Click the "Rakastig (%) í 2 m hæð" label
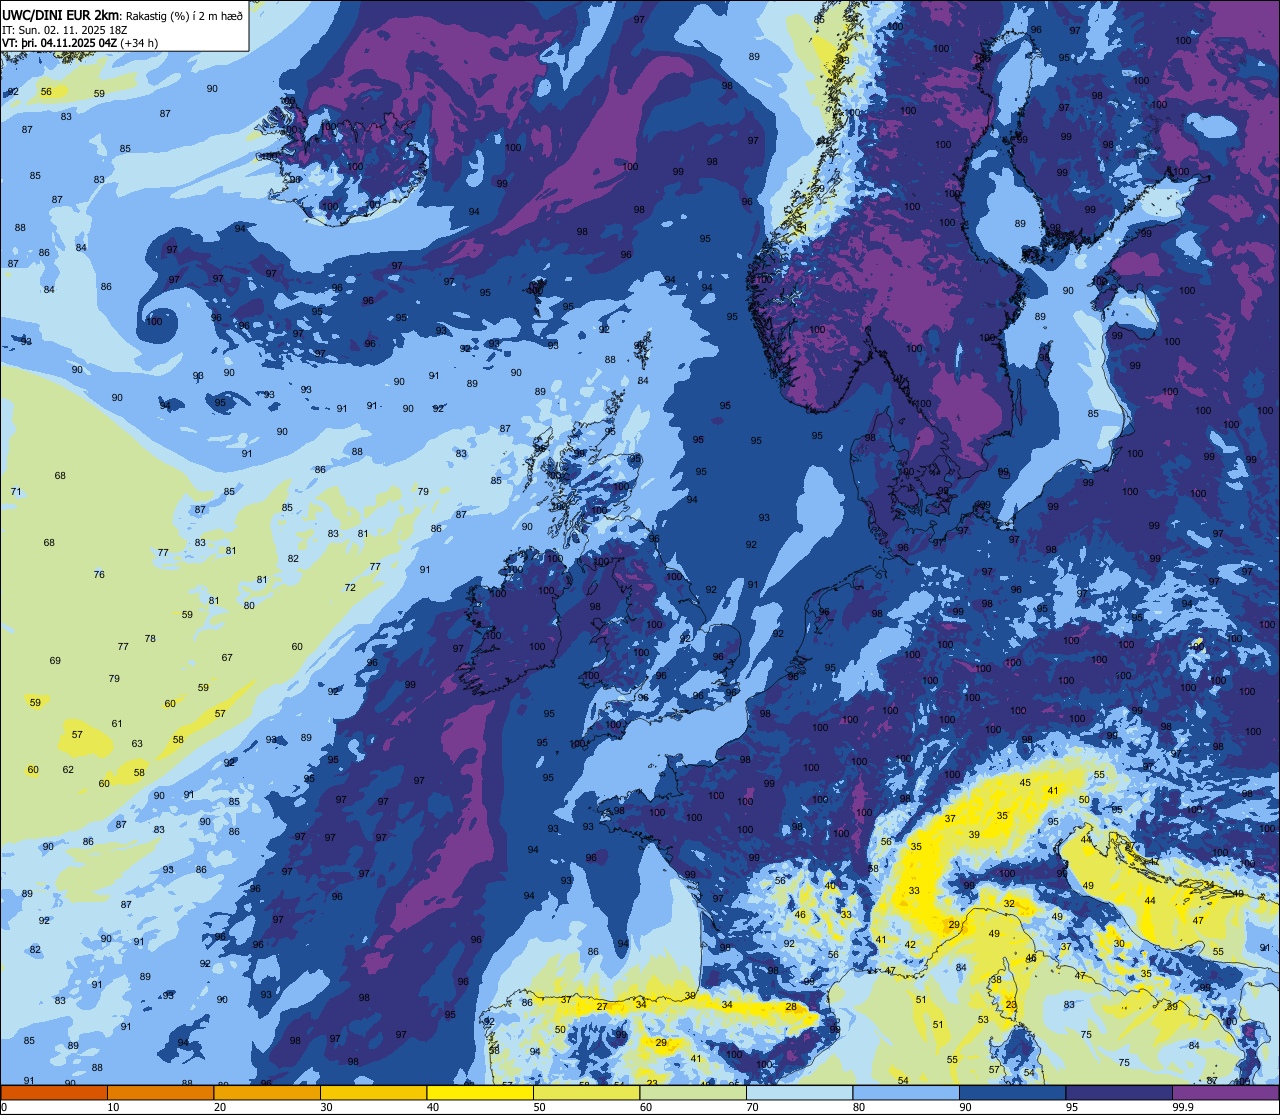Viewport: 1280px width, 1115px height. (x=184, y=15)
